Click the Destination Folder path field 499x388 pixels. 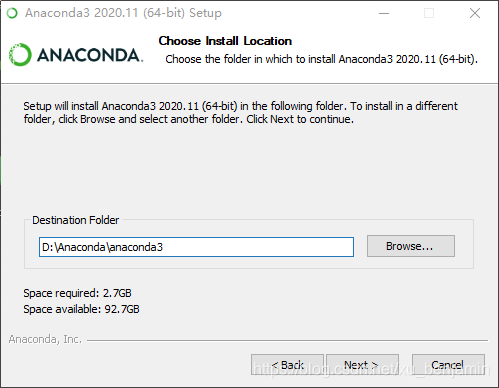click(x=196, y=247)
